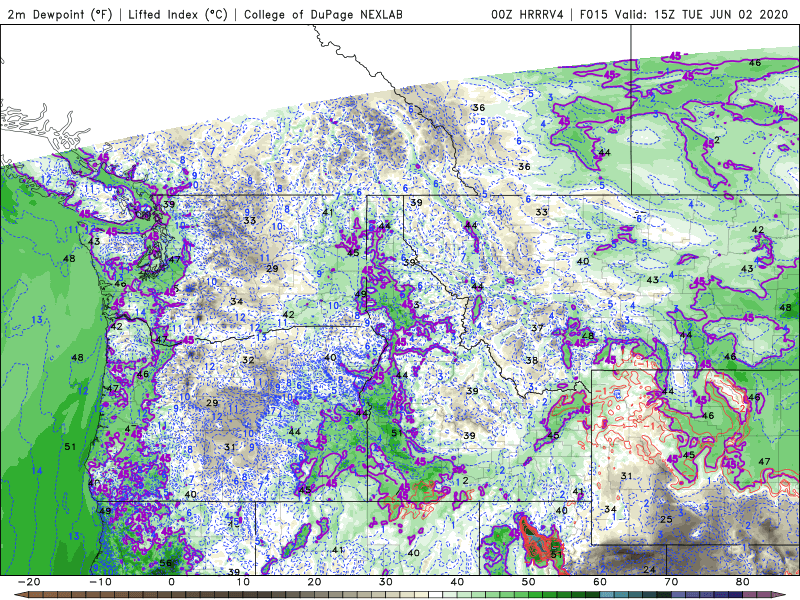Click the 'Lifted Index (°C)' title text

click(178, 14)
